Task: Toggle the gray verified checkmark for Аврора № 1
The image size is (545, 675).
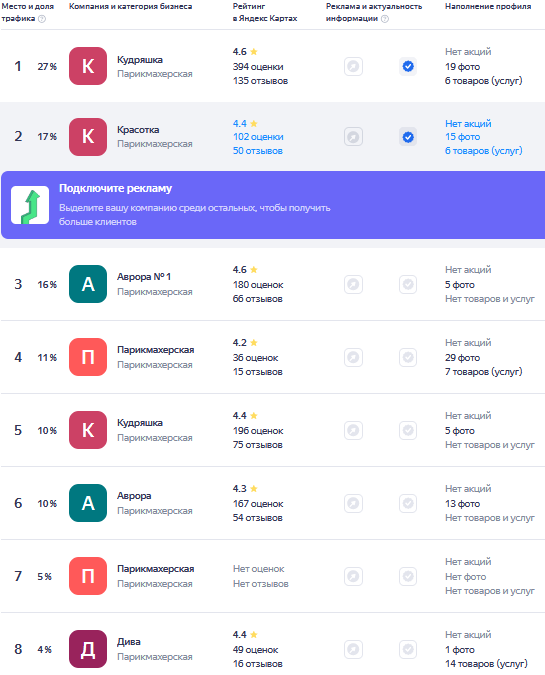Action: coord(408,285)
